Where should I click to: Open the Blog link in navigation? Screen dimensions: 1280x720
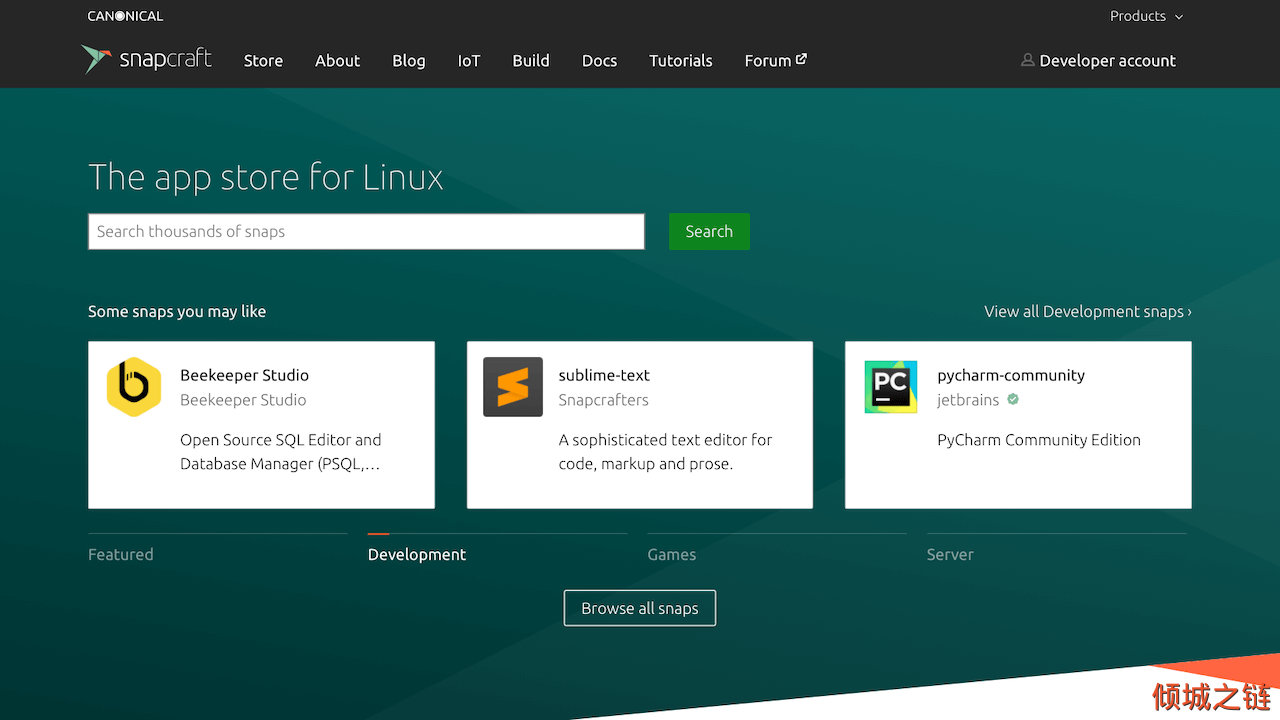pos(408,60)
